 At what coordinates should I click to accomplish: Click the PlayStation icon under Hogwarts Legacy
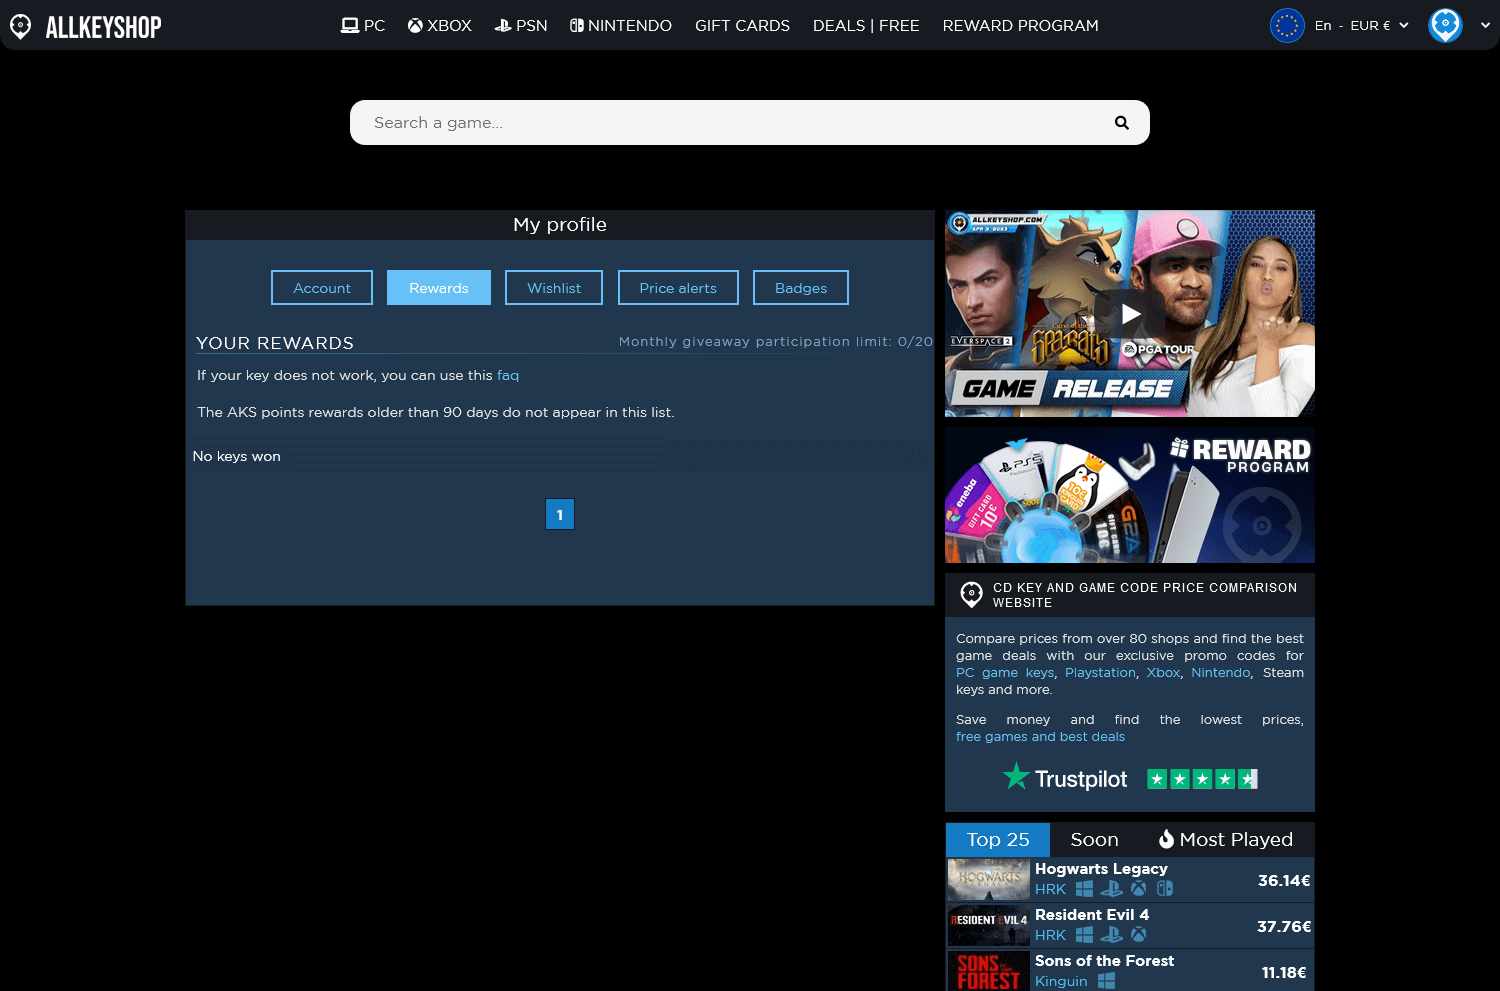click(1111, 889)
